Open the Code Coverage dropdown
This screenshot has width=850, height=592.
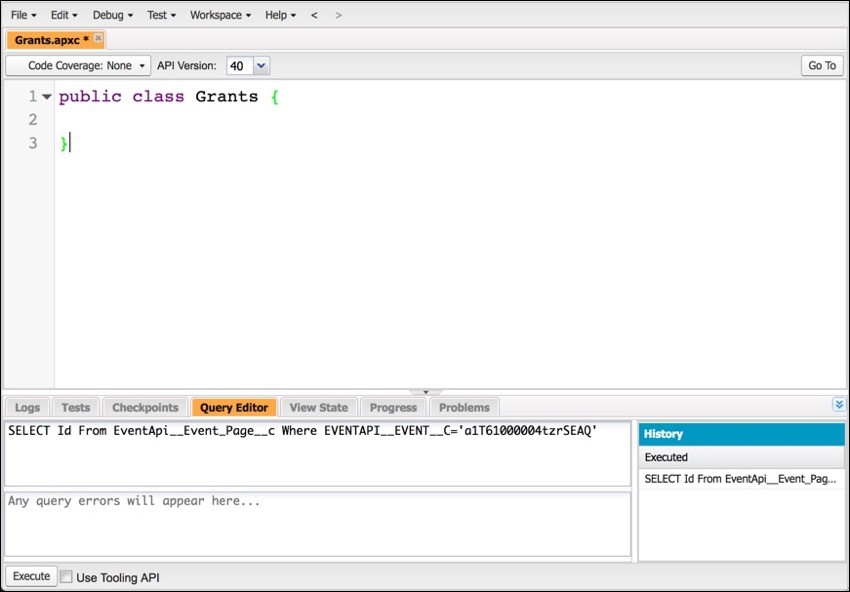tap(79, 66)
